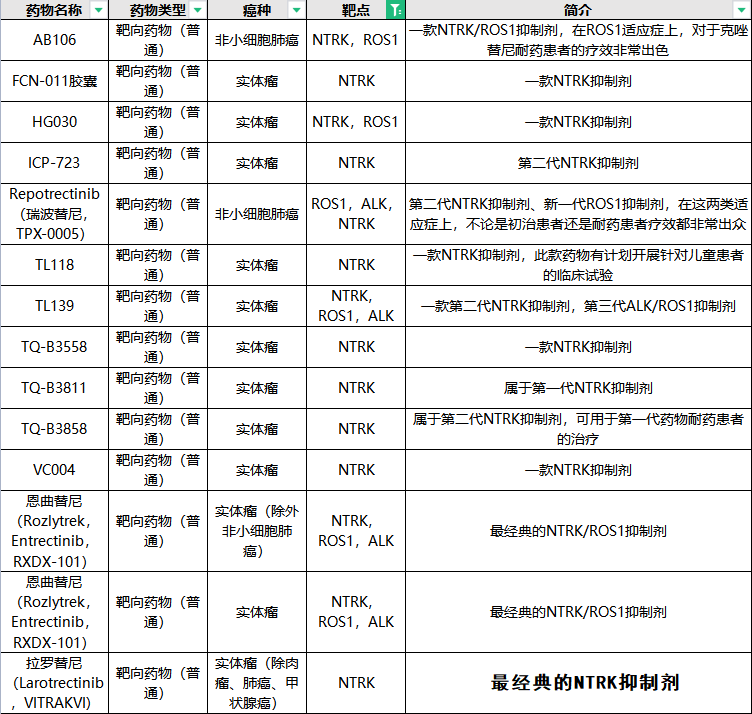Image resolution: width=752 pixels, height=714 pixels.
Task: Select the ICP-723 cell
Action: (x=55, y=163)
